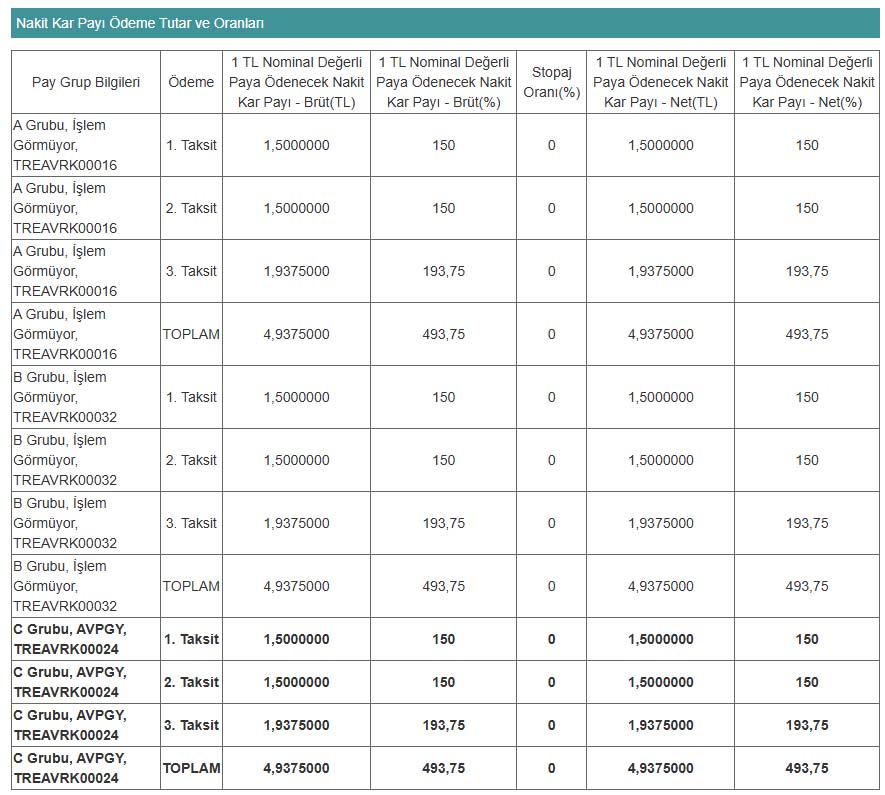Click '3. Taksit' in B Grubu row
The width and height of the screenshot is (885, 795).
click(191, 524)
